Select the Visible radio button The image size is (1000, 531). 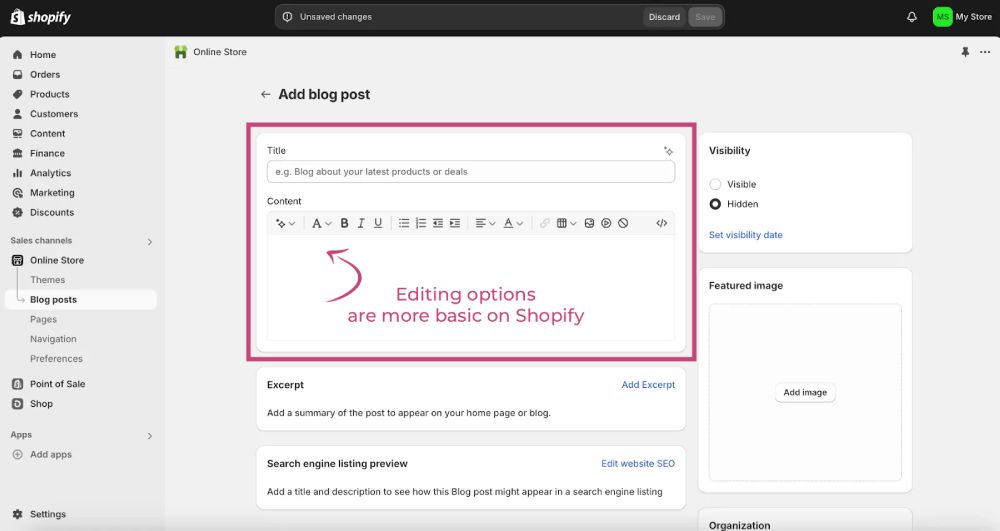(716, 185)
